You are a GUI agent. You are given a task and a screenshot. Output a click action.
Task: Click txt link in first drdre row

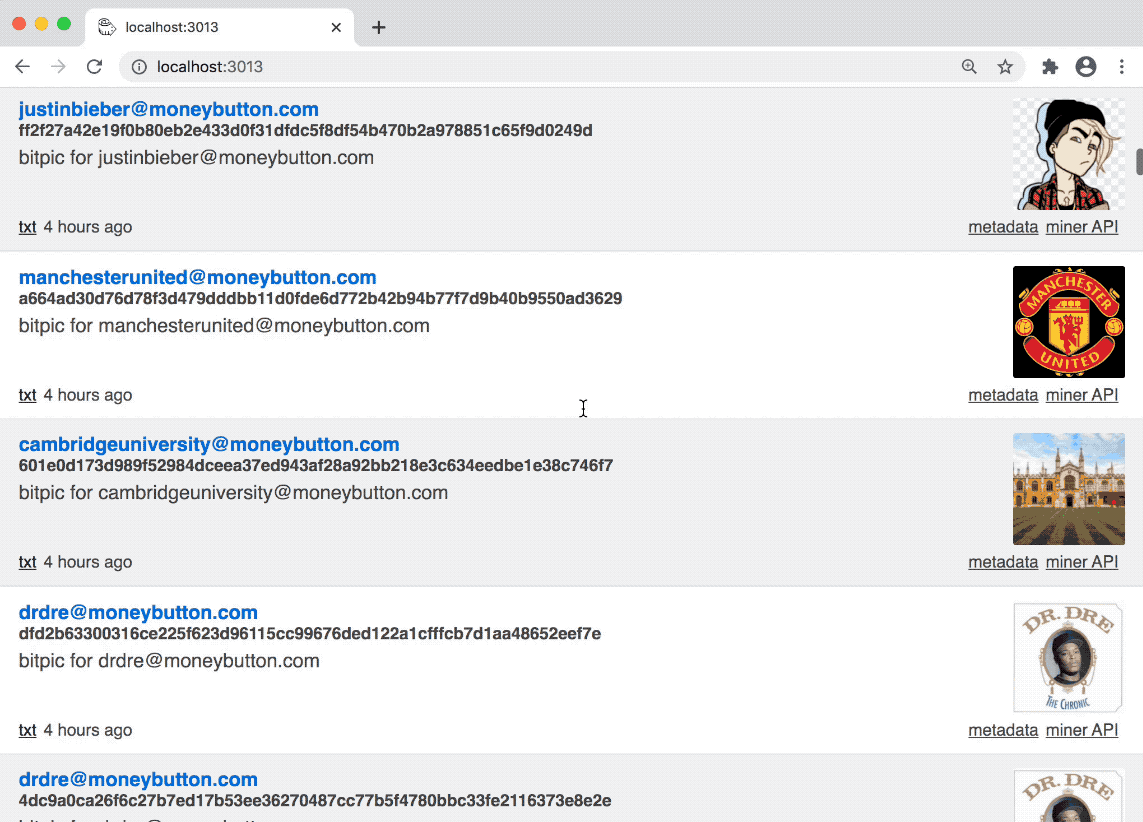pos(28,731)
